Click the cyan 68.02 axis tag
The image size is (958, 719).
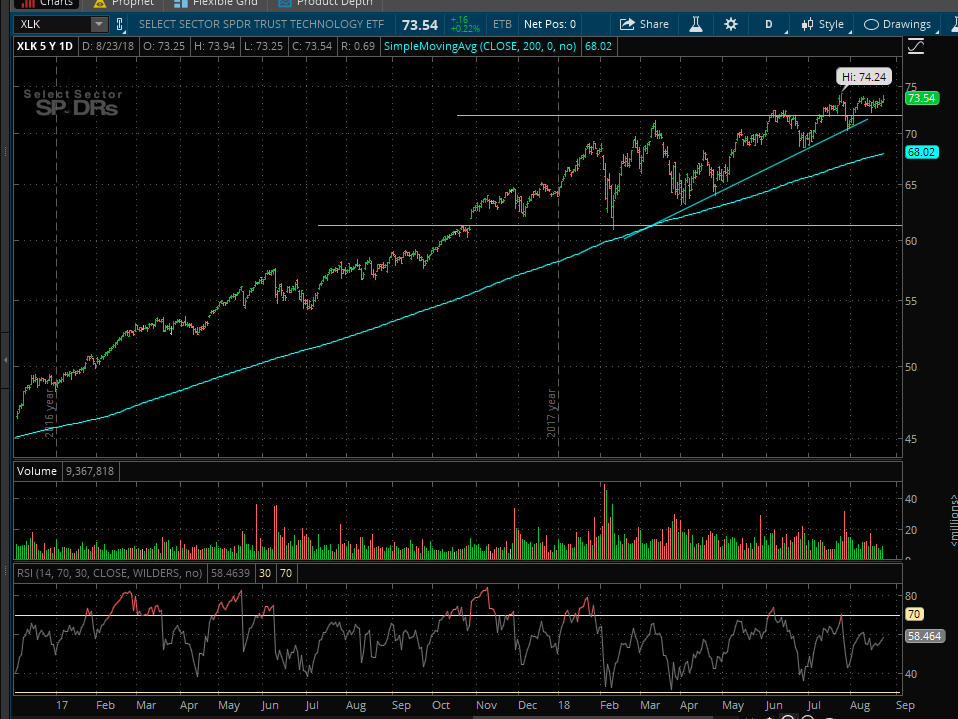point(921,152)
